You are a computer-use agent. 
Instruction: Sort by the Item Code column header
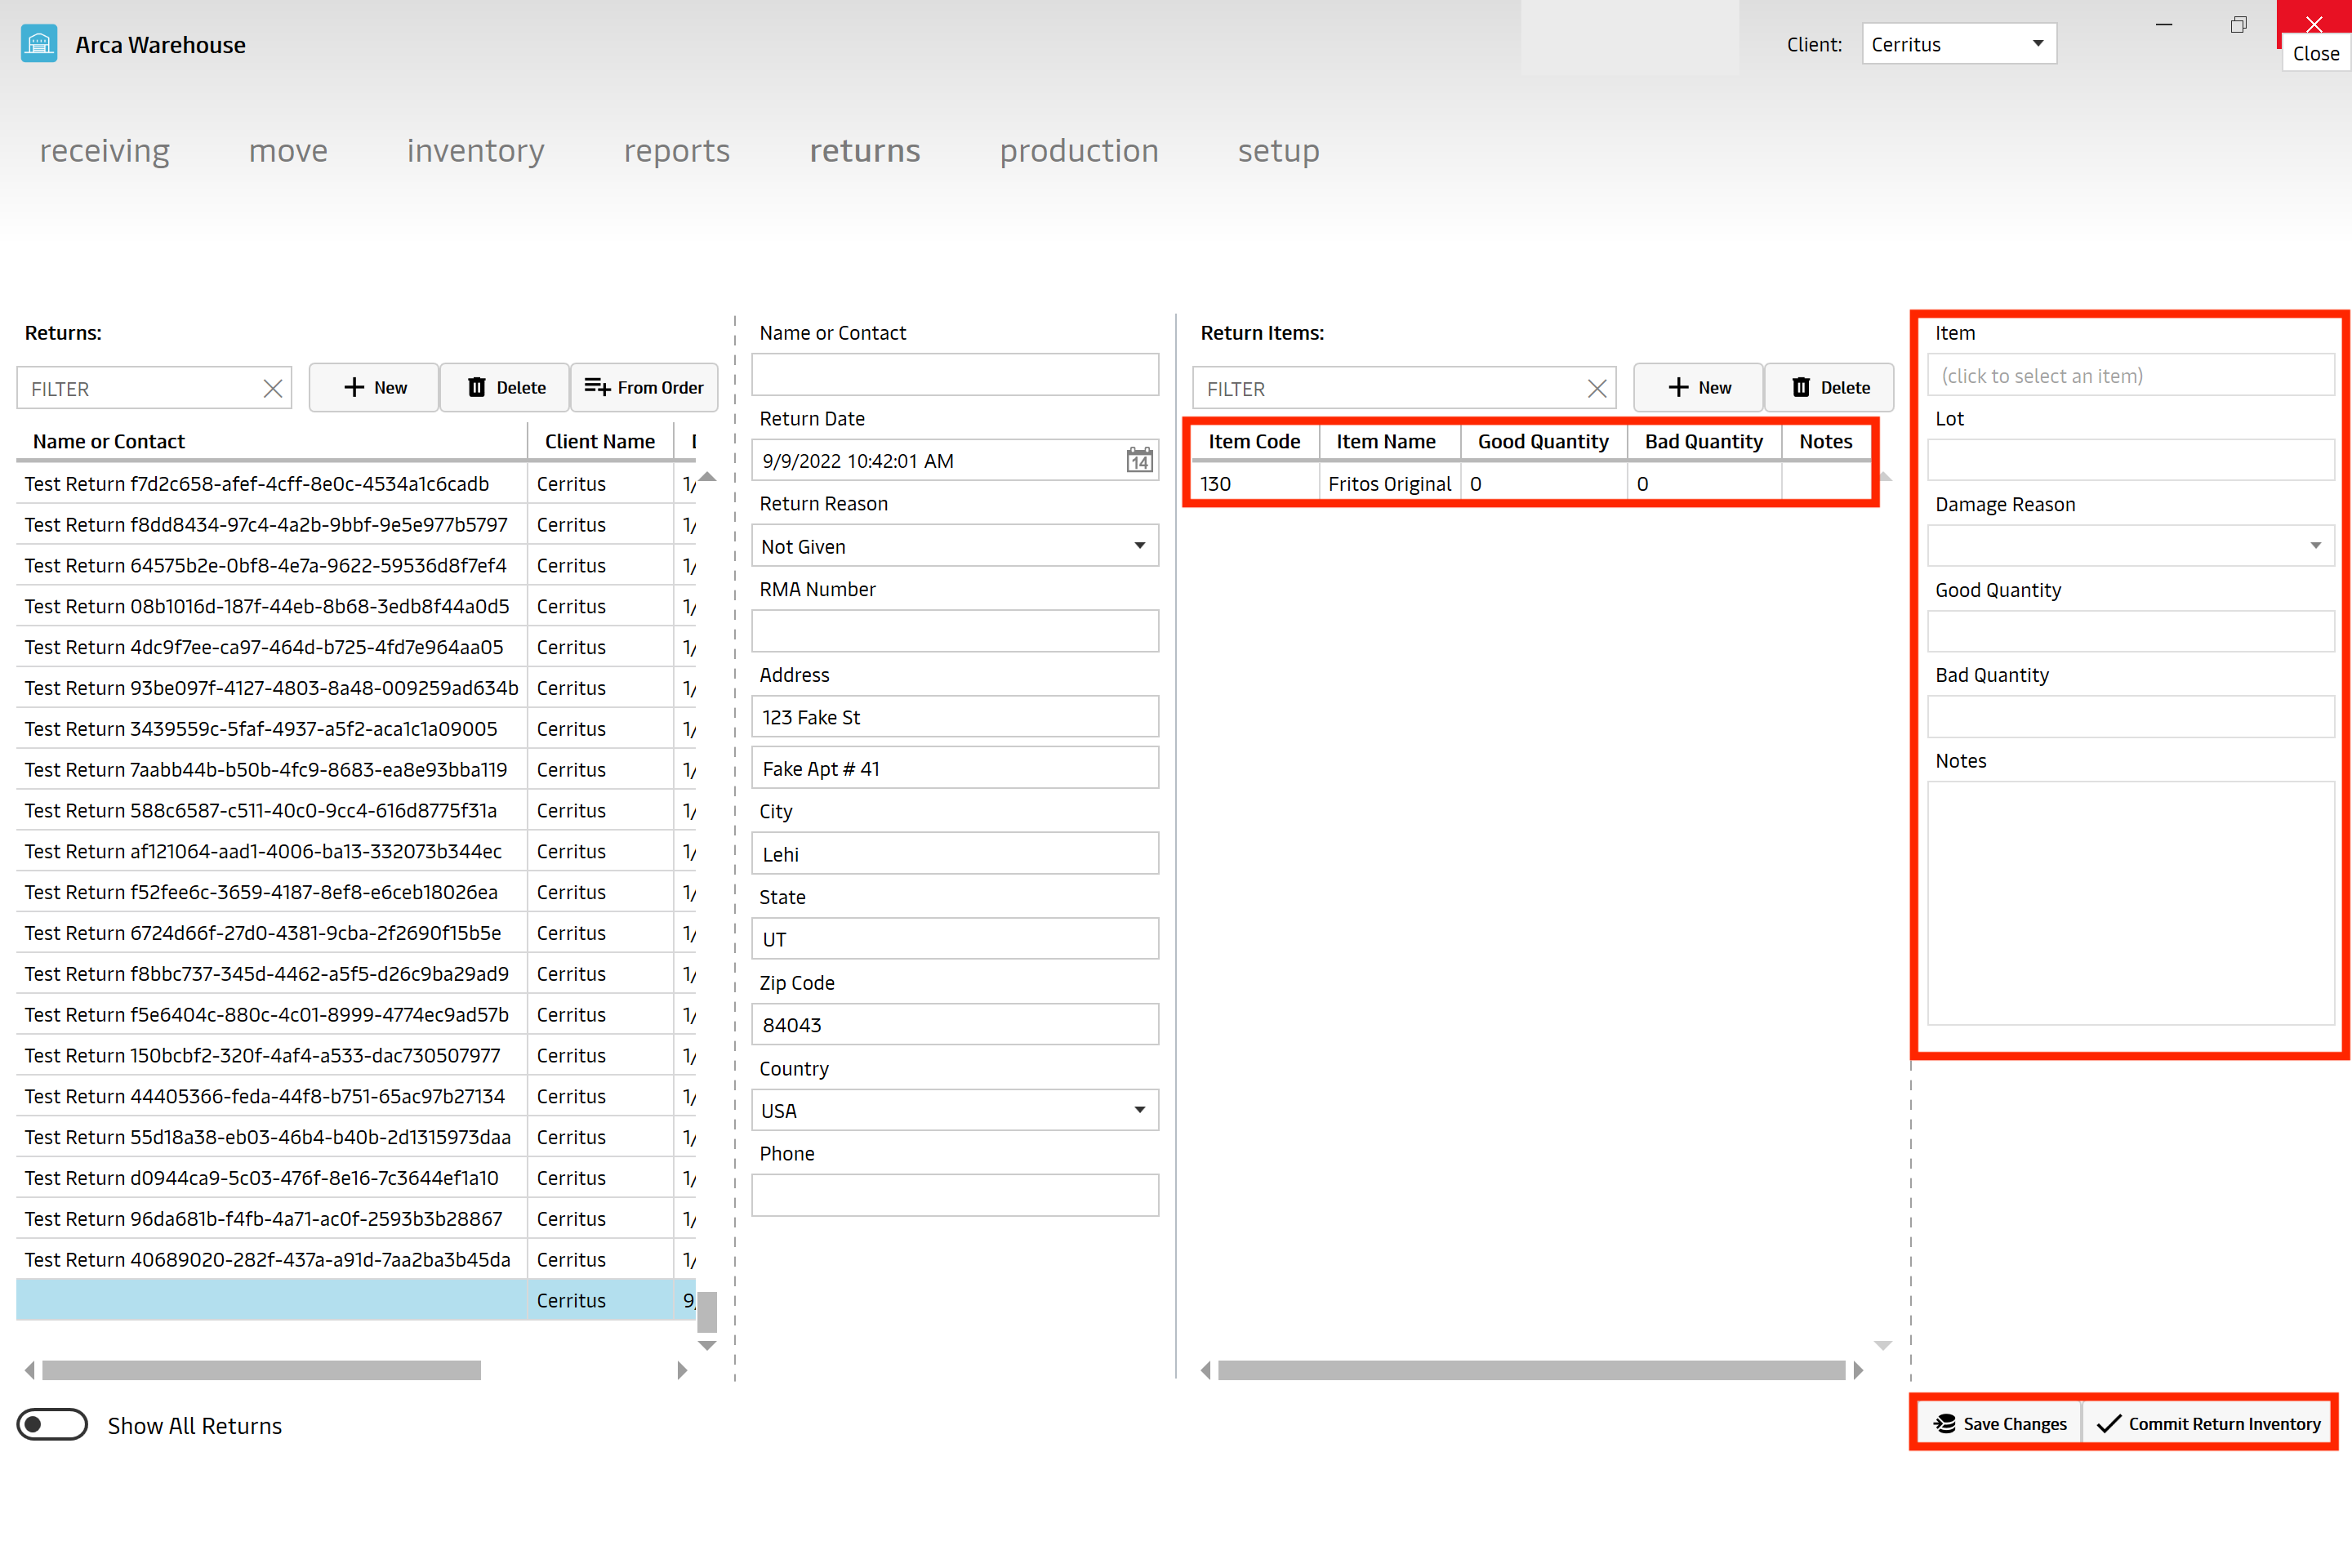[x=1254, y=441]
